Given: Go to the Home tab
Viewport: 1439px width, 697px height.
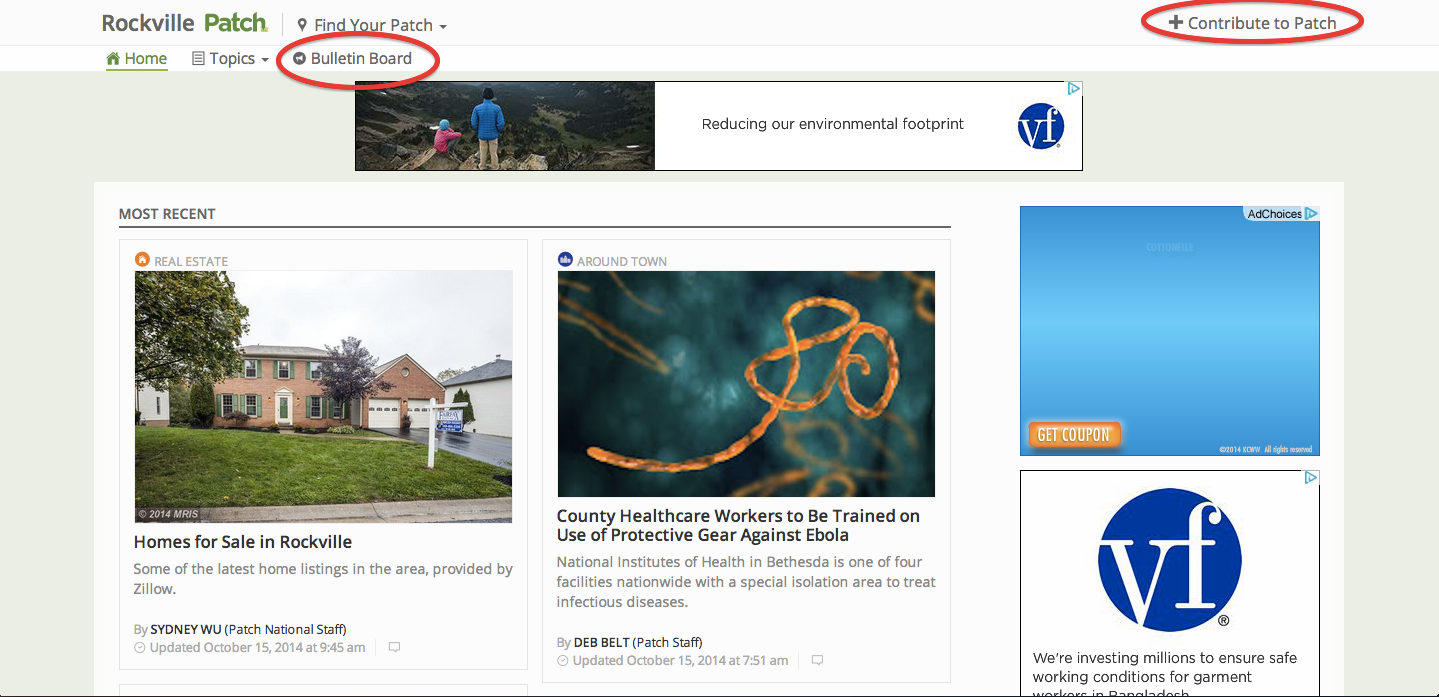Looking at the screenshot, I should (137, 59).
